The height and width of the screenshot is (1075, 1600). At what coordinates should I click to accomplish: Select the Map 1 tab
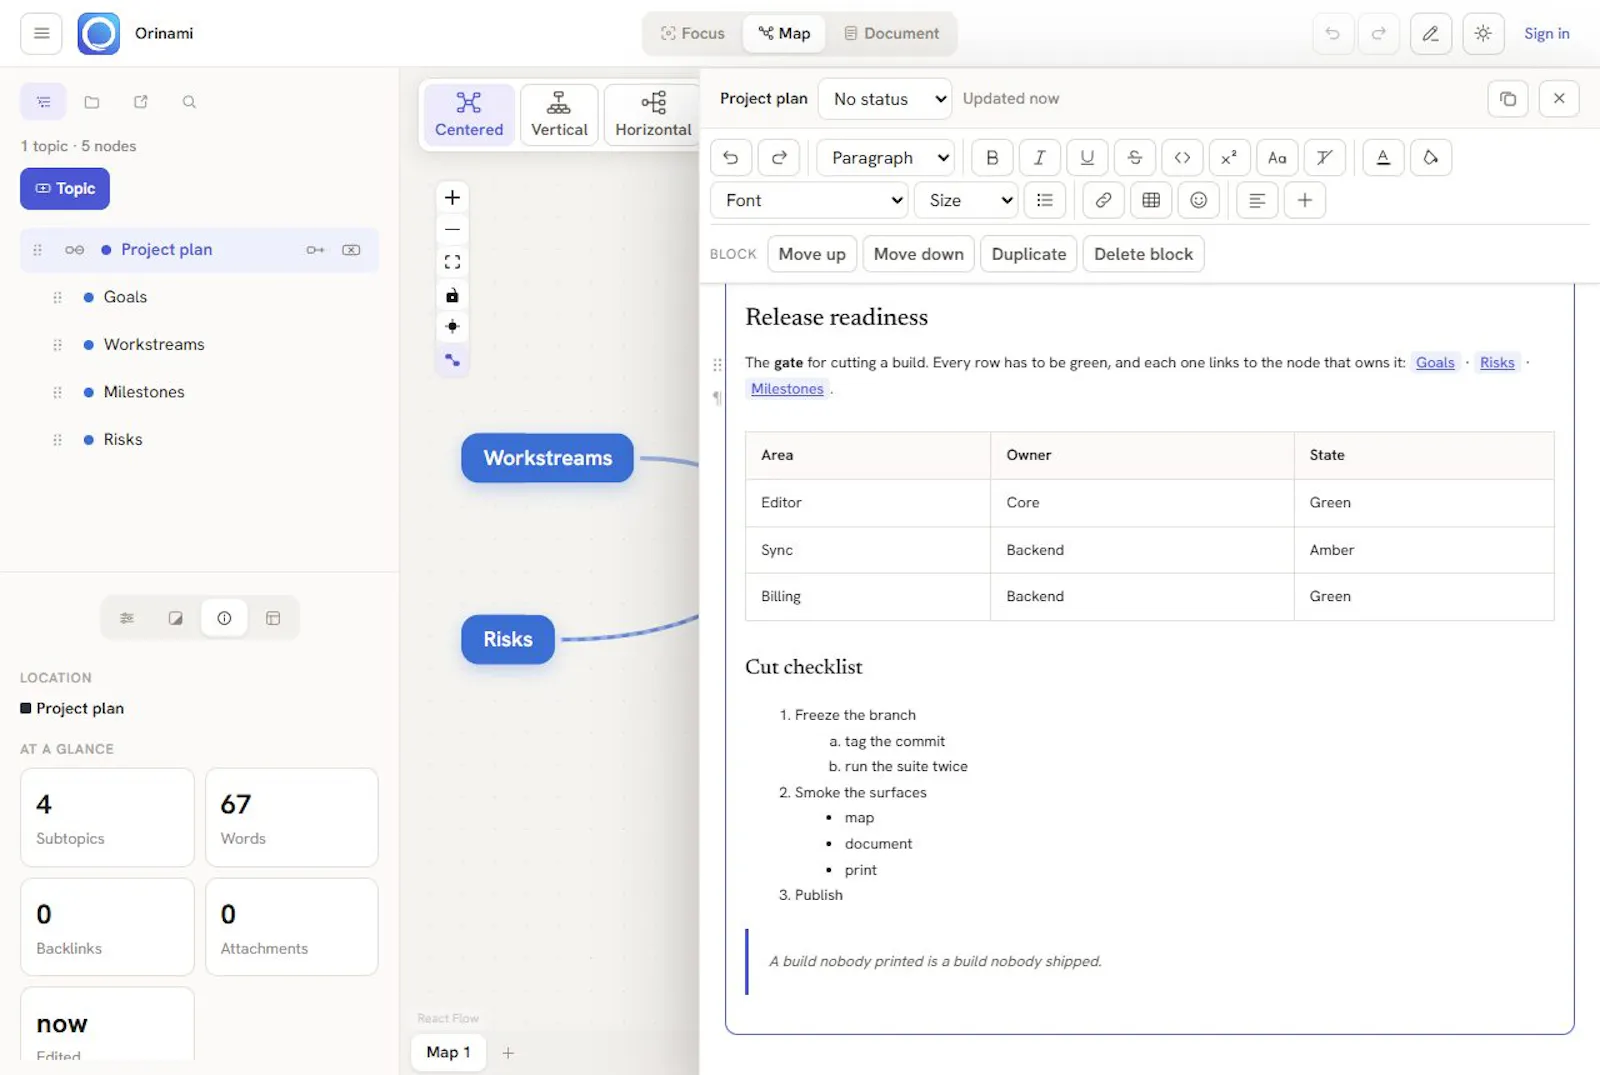point(448,1052)
